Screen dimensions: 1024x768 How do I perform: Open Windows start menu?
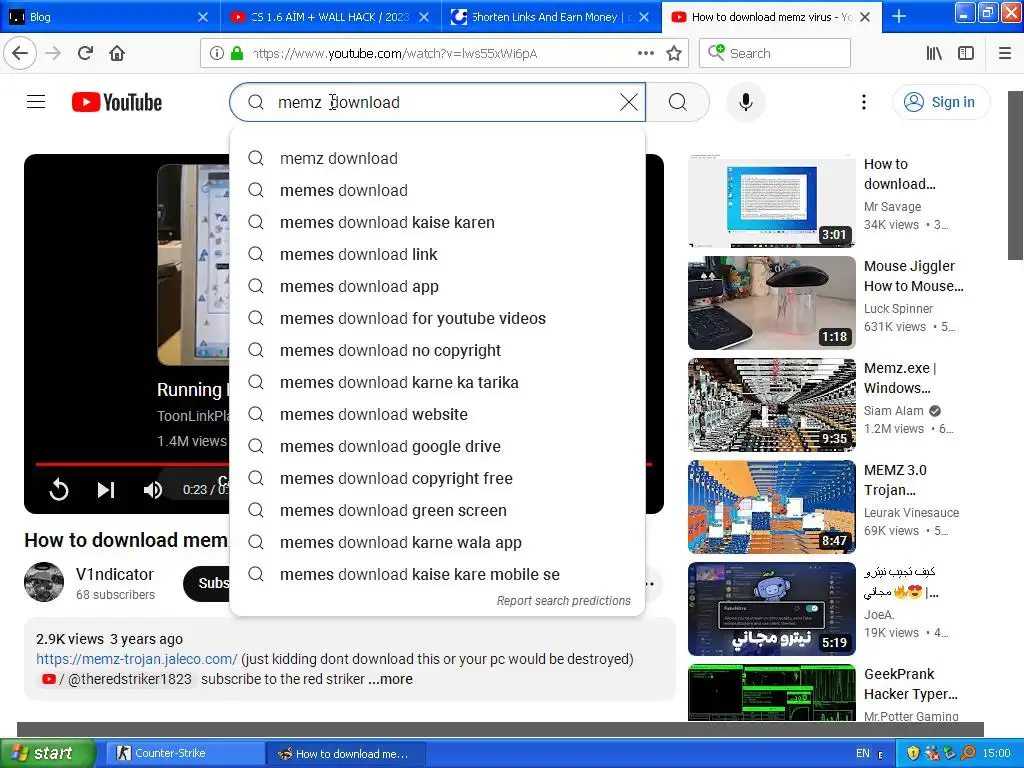pos(47,753)
